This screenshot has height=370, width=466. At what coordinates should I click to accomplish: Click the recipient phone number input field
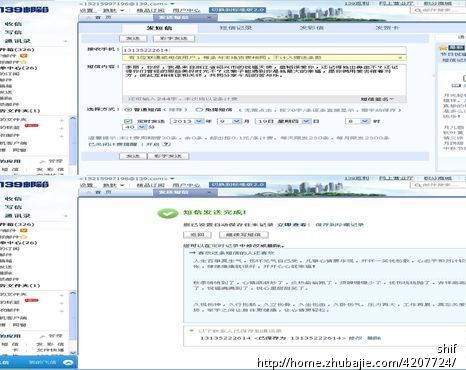264,50
